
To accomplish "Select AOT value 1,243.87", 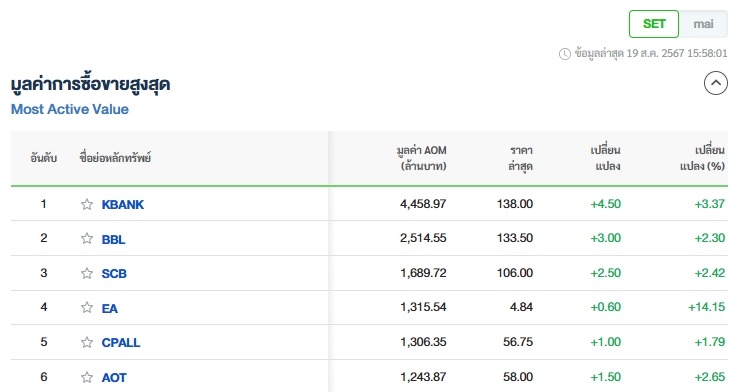I will (x=423, y=377).
